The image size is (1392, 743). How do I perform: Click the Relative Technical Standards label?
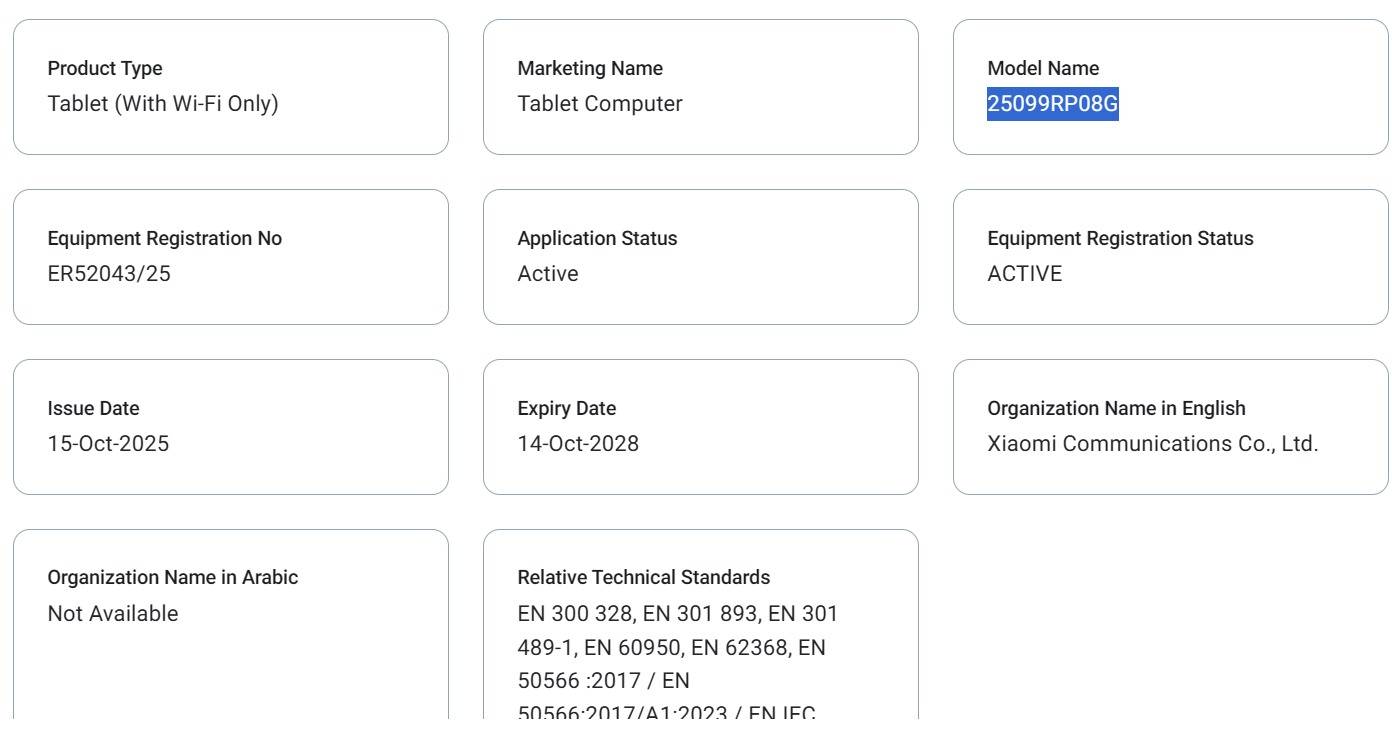point(644,578)
